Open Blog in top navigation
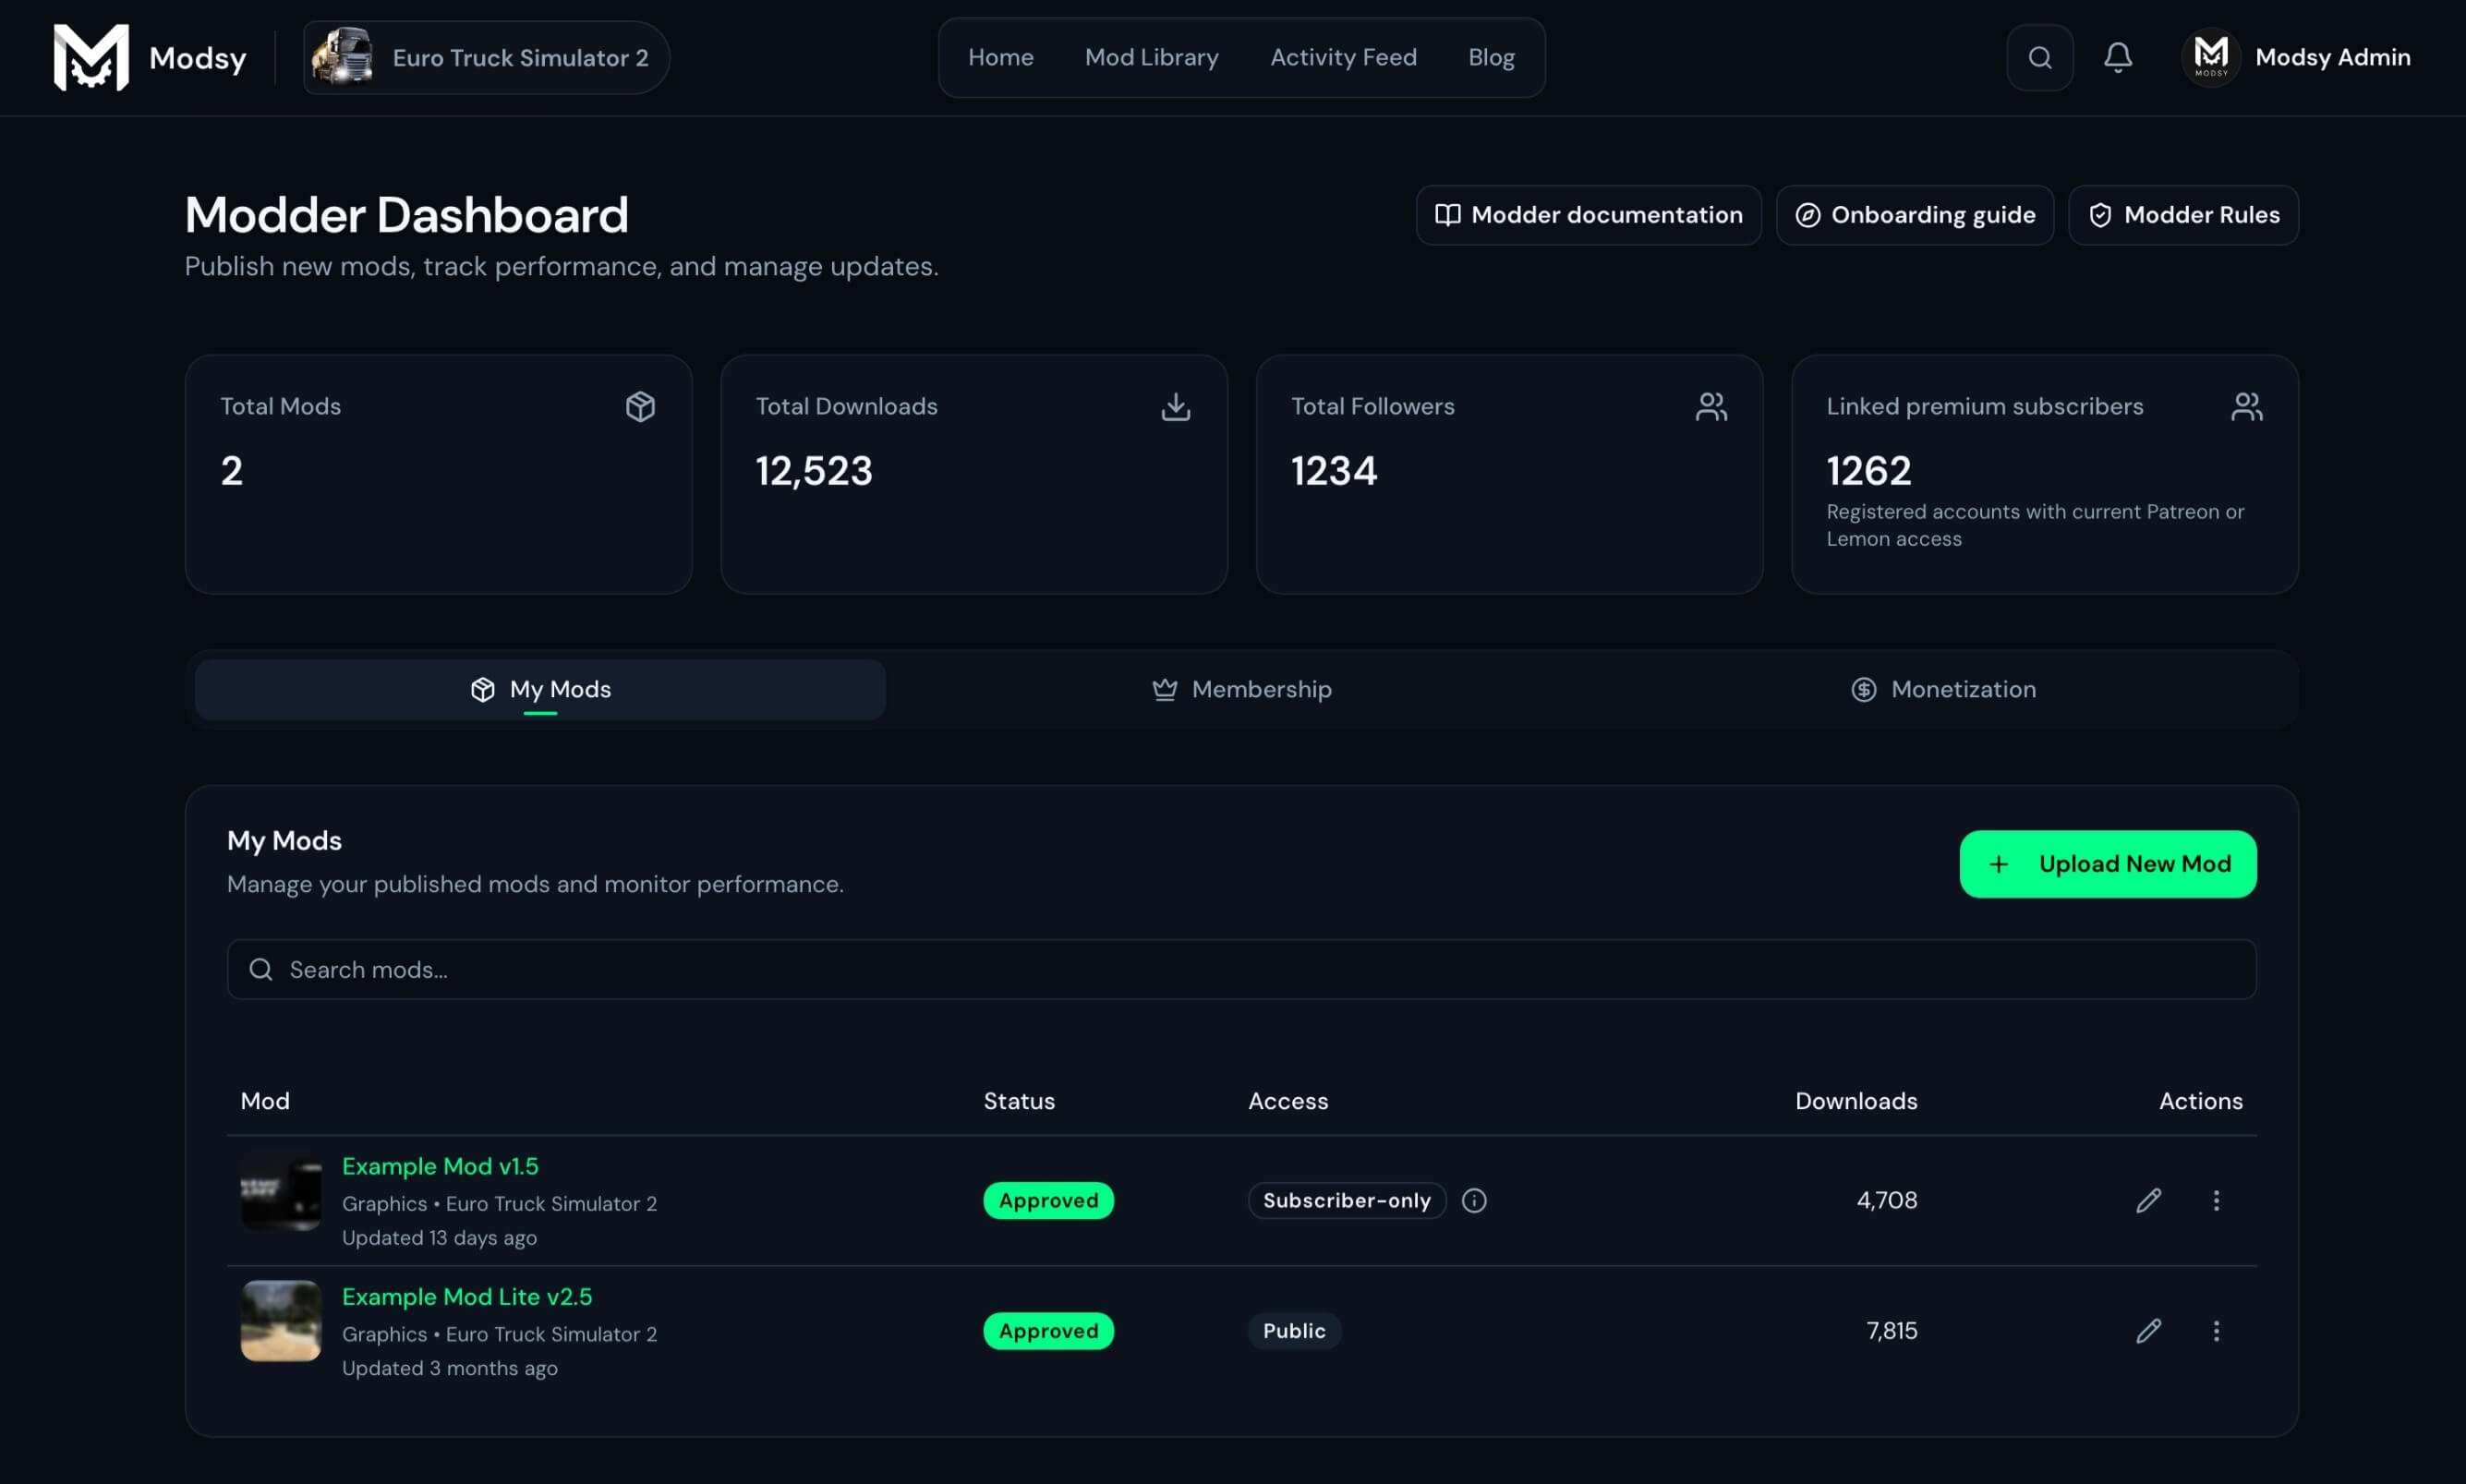The height and width of the screenshot is (1484, 2466). click(x=1491, y=57)
